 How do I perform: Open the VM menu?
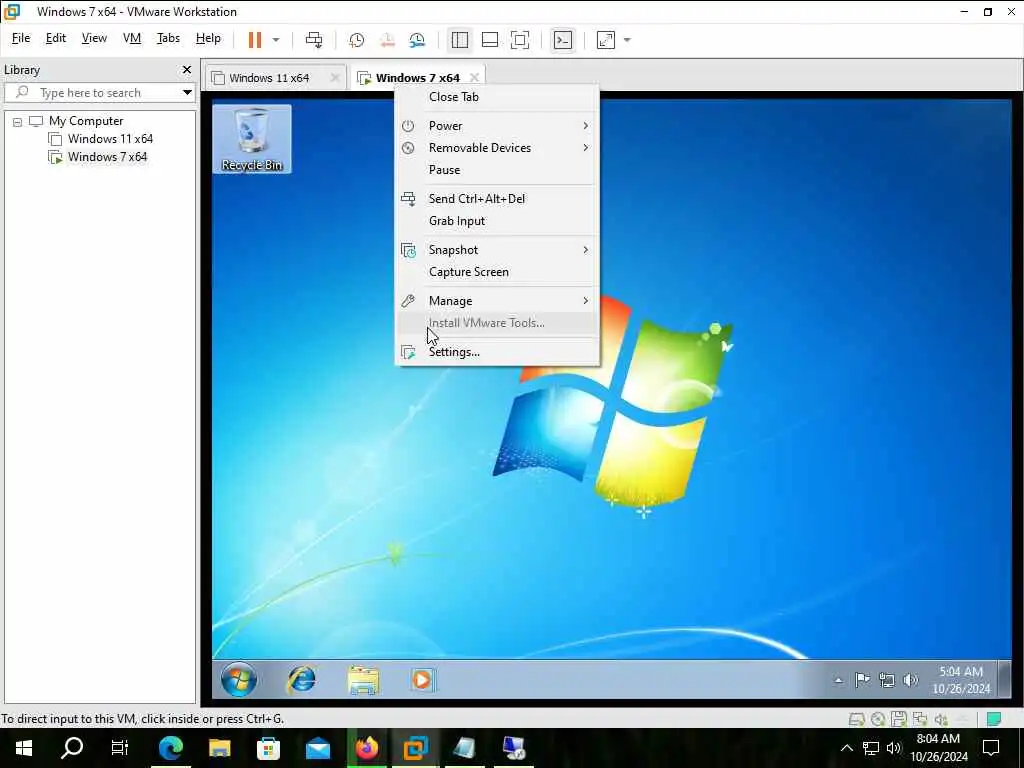[x=132, y=38]
